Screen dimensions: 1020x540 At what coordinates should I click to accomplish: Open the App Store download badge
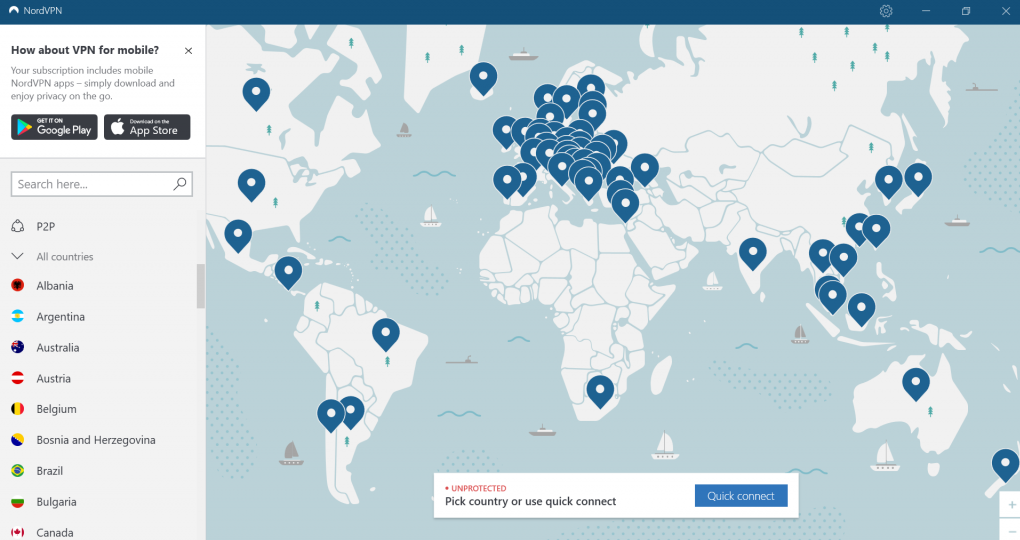[147, 127]
